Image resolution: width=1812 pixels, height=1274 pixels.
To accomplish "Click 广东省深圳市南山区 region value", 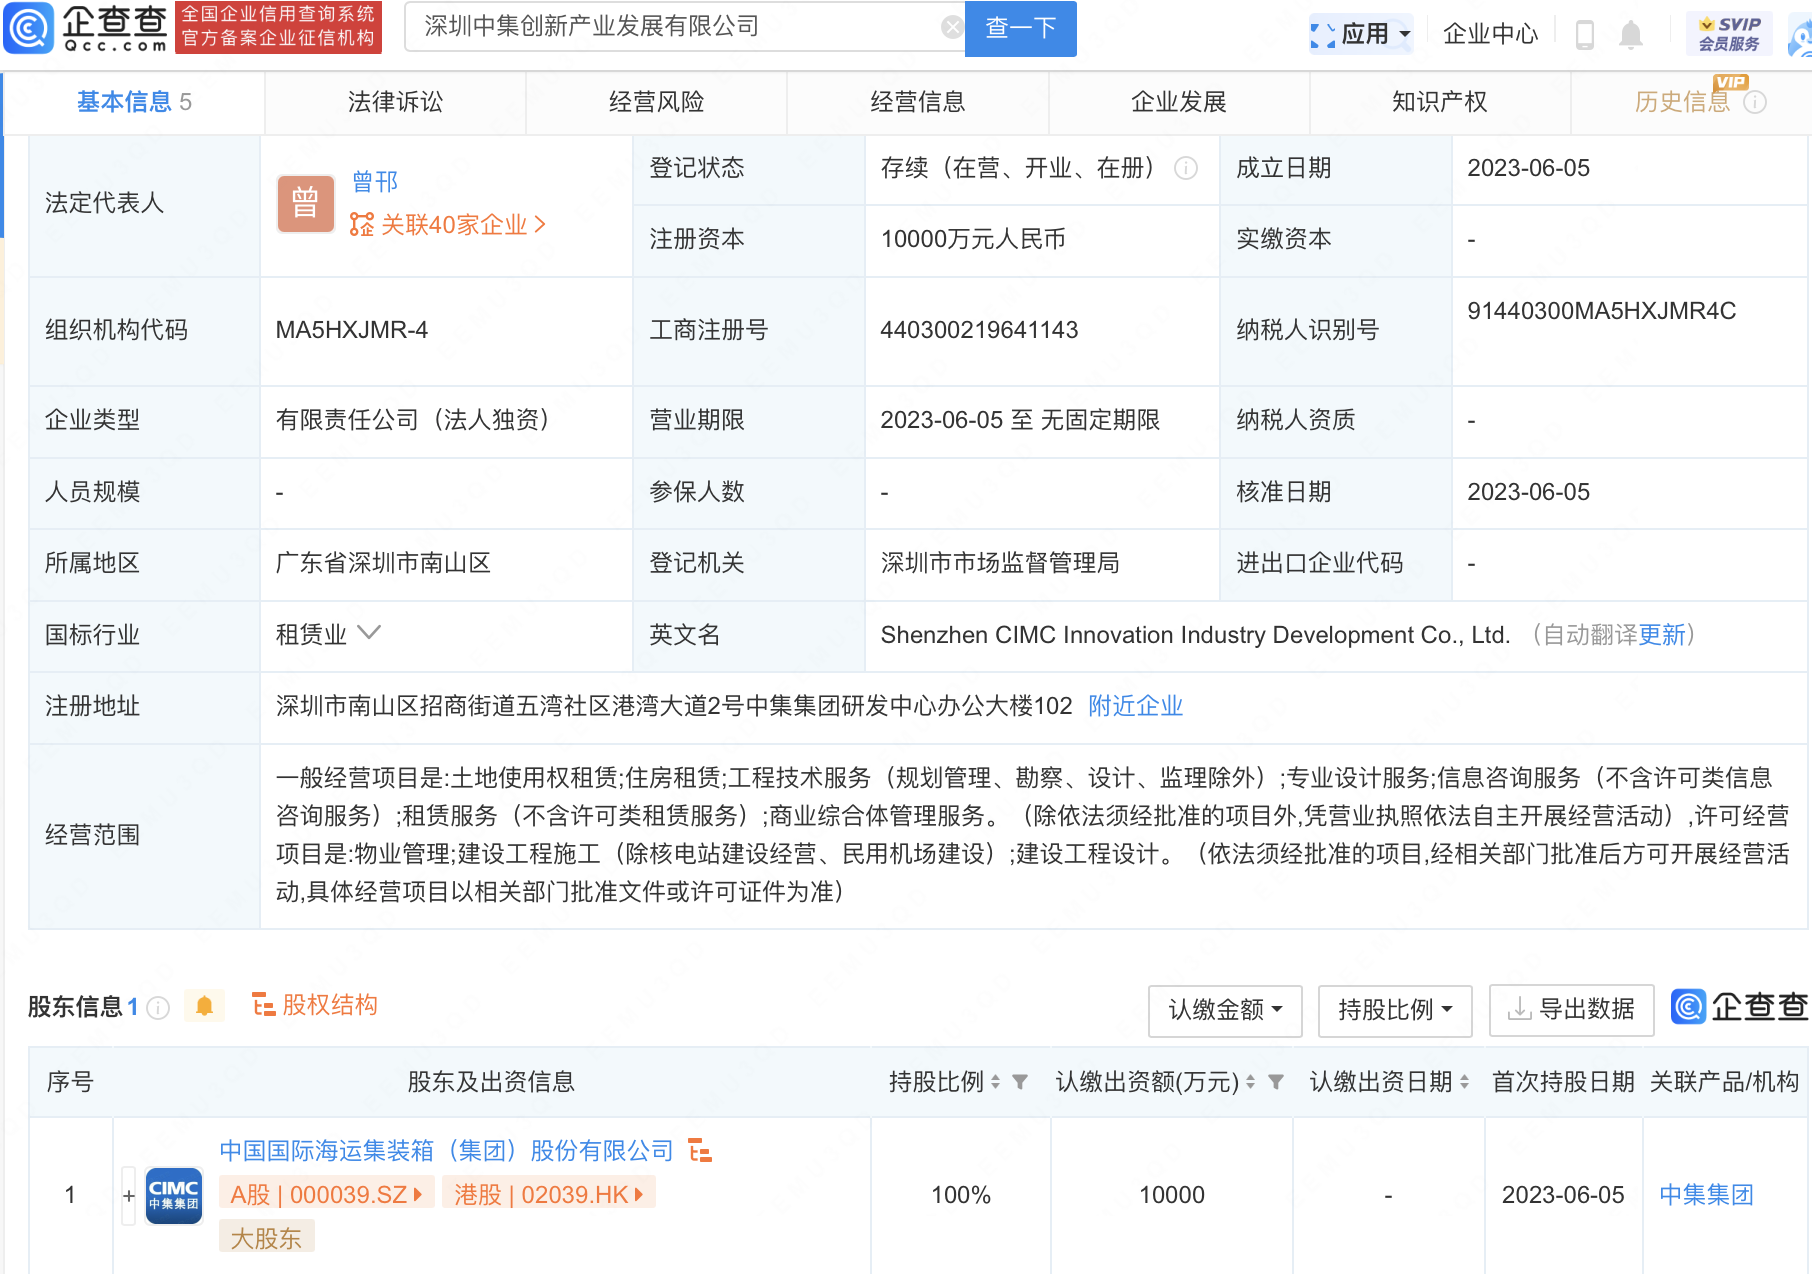I will pyautogui.click(x=383, y=563).
